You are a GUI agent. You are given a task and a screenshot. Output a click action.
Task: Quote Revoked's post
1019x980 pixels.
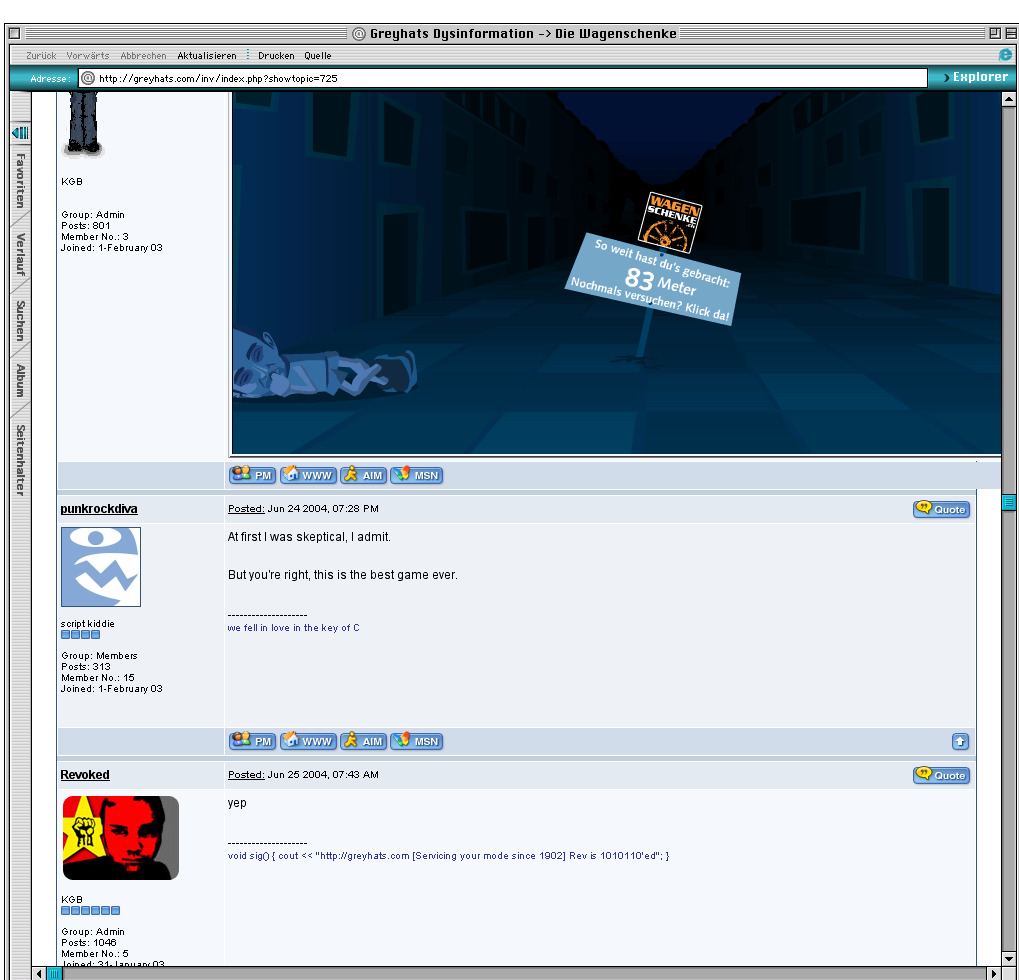(941, 775)
